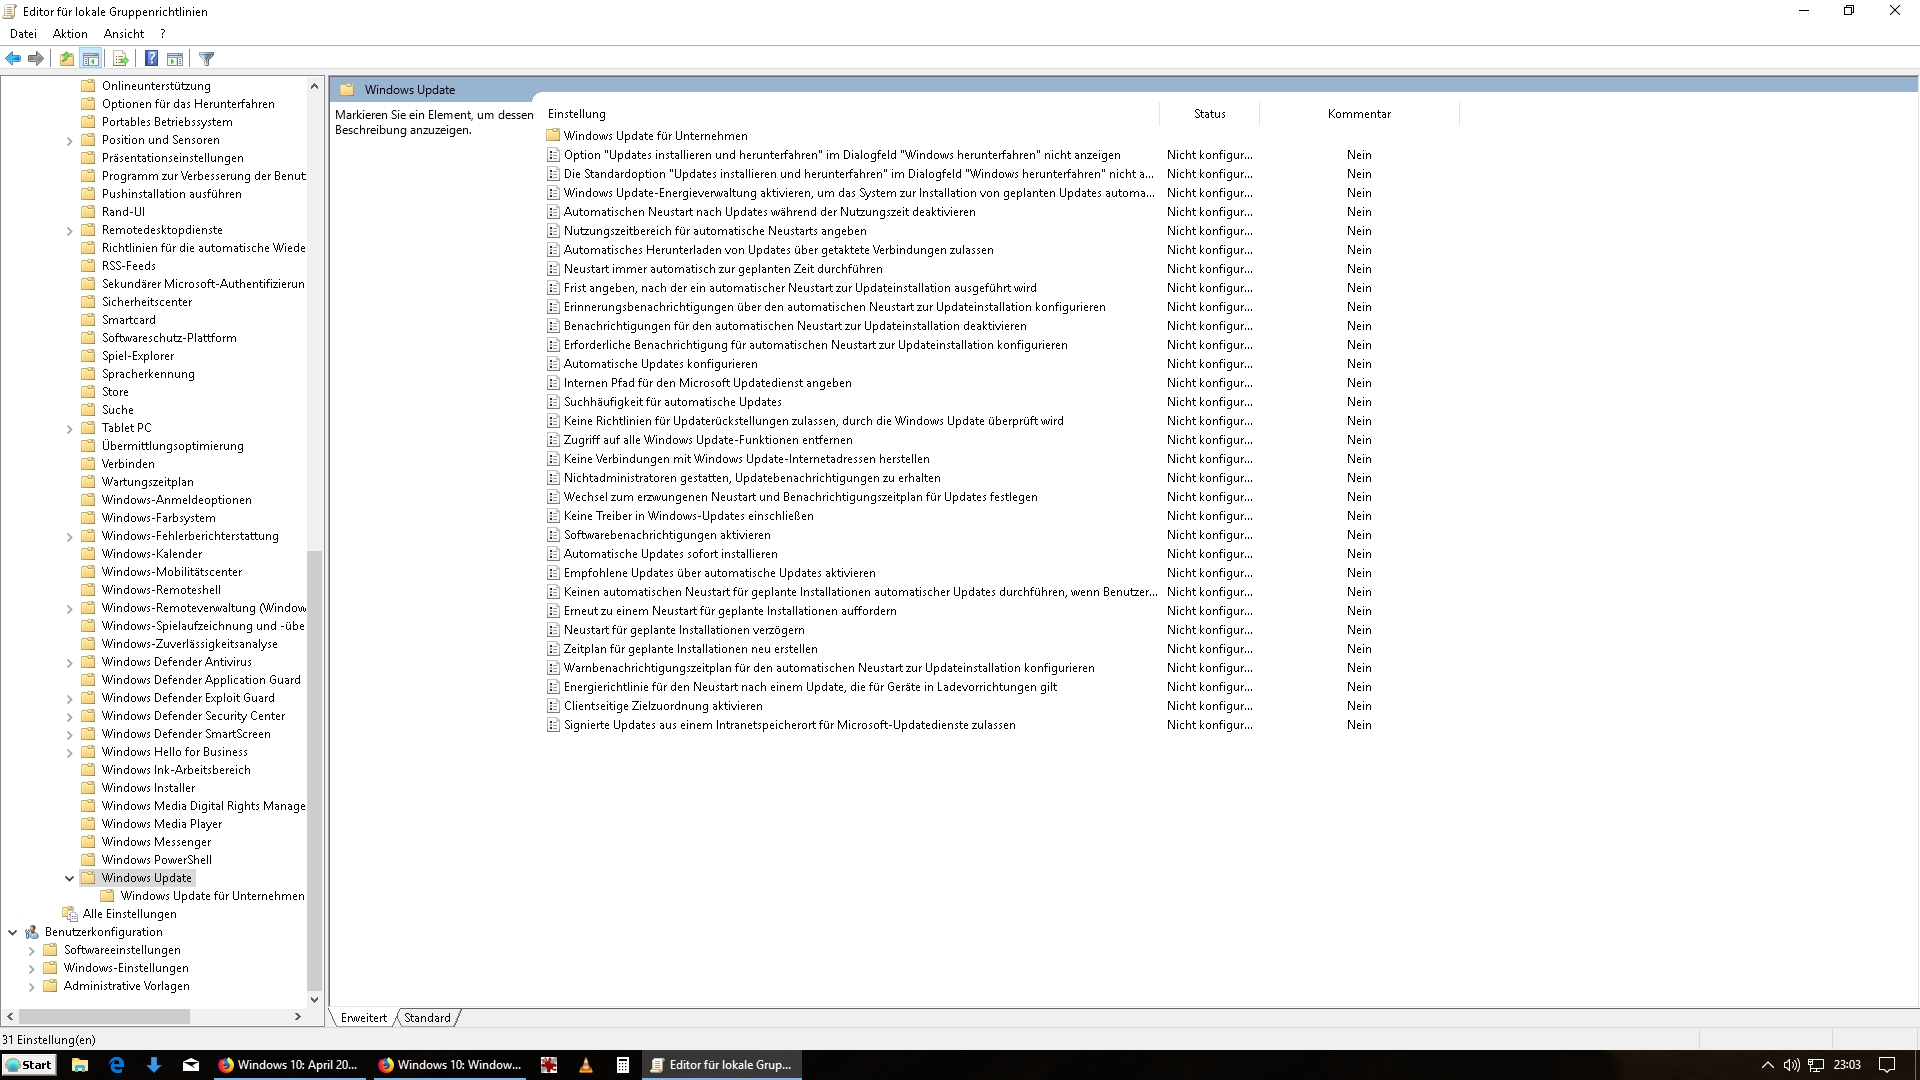Click the red splat taskbar icon
Image resolution: width=1920 pixels, height=1080 pixels.
click(549, 1065)
